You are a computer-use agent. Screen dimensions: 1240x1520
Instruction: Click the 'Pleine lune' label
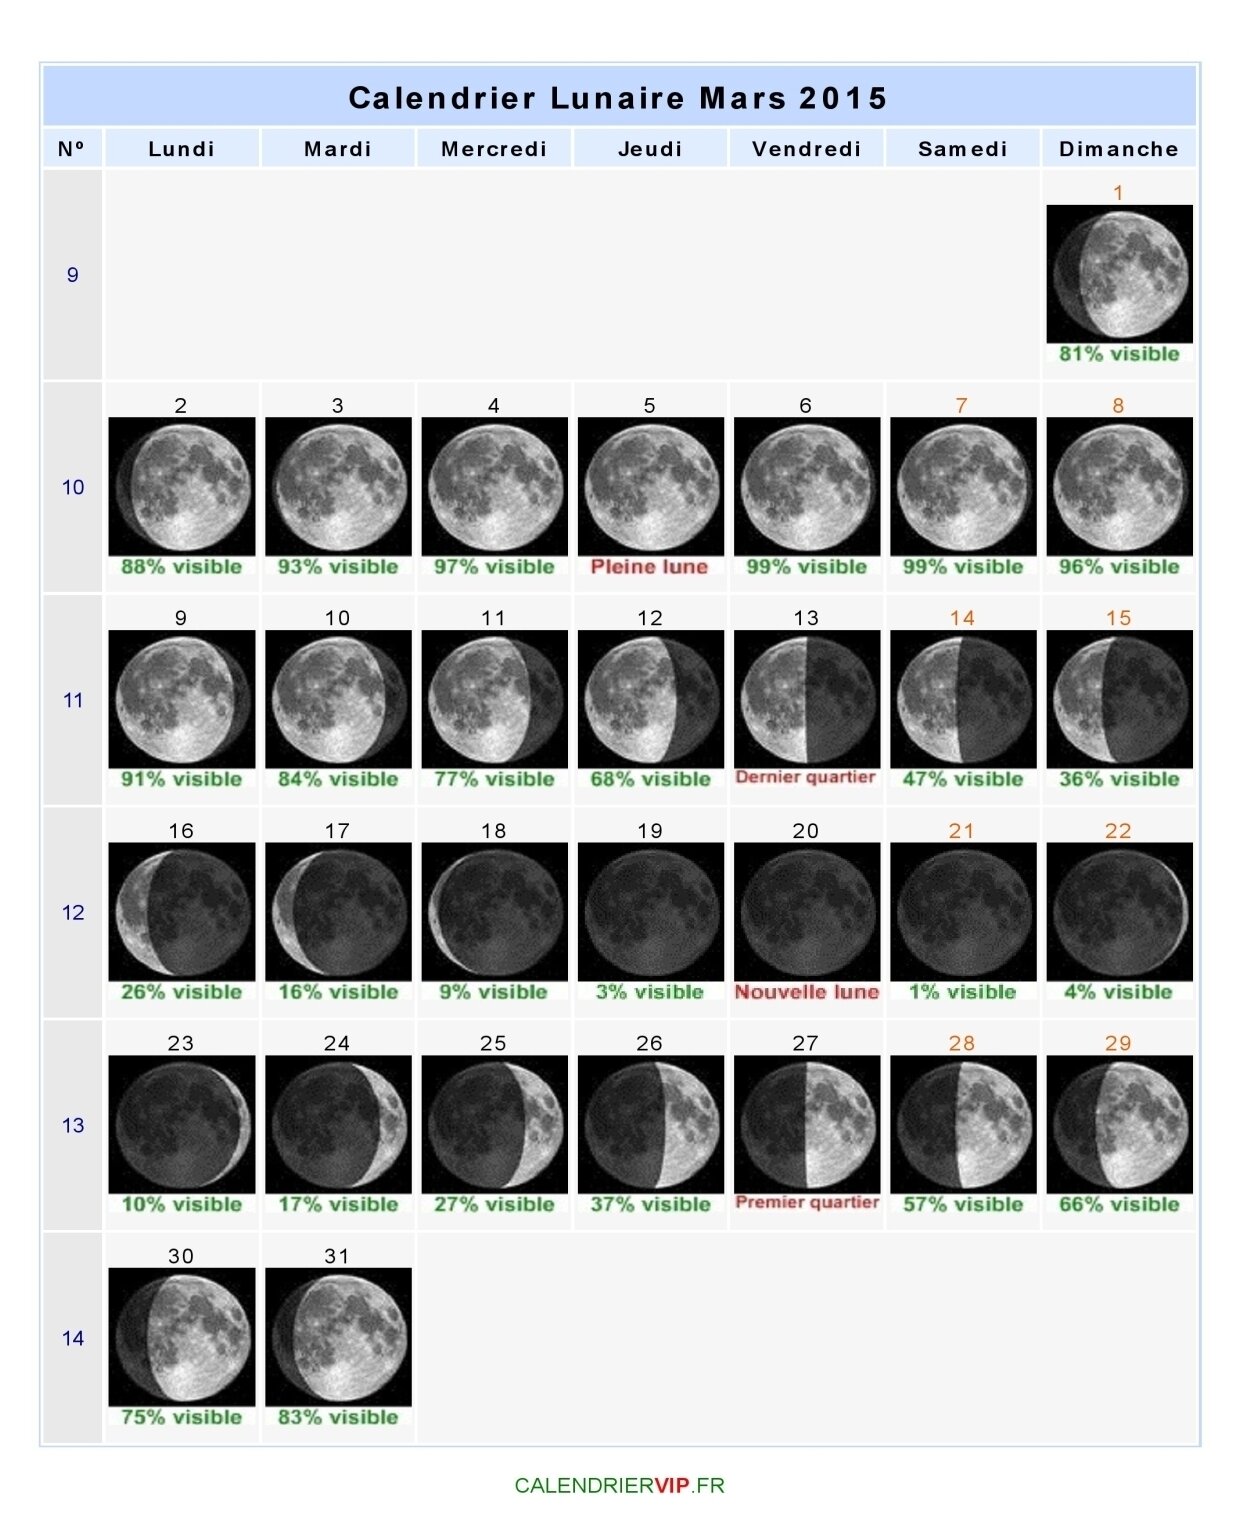pos(649,567)
